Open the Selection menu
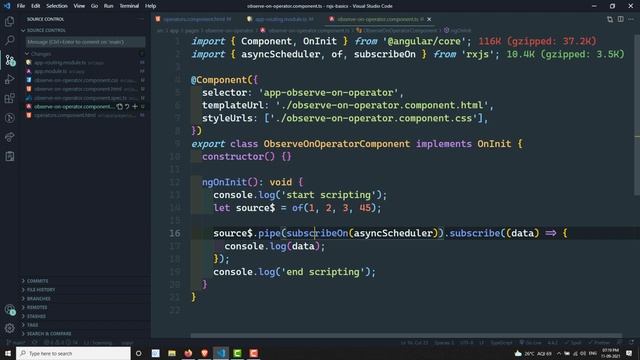Screen dimensions: 640x360 tap(57, 6)
